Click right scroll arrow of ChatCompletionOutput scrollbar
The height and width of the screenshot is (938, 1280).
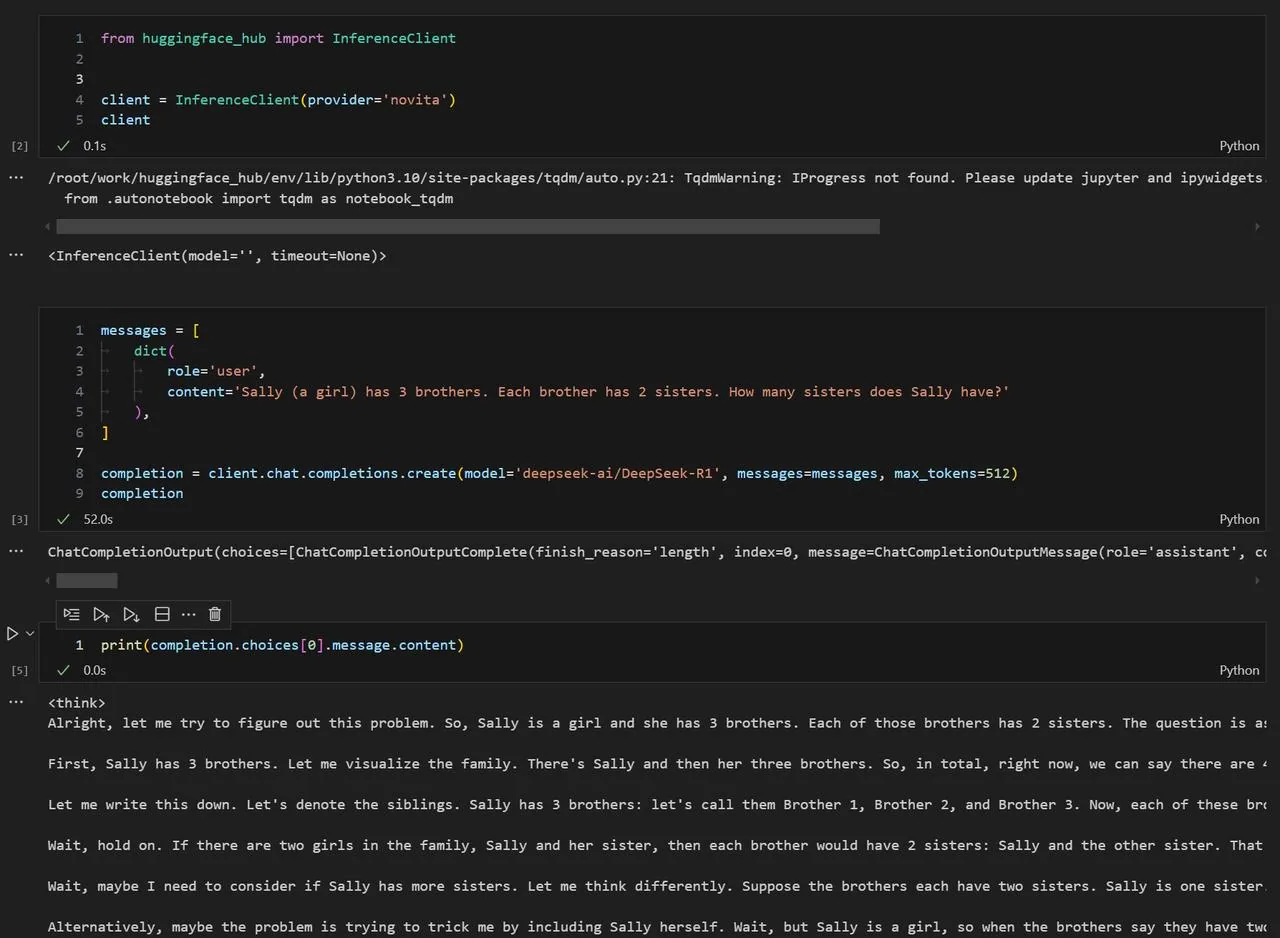(1257, 580)
